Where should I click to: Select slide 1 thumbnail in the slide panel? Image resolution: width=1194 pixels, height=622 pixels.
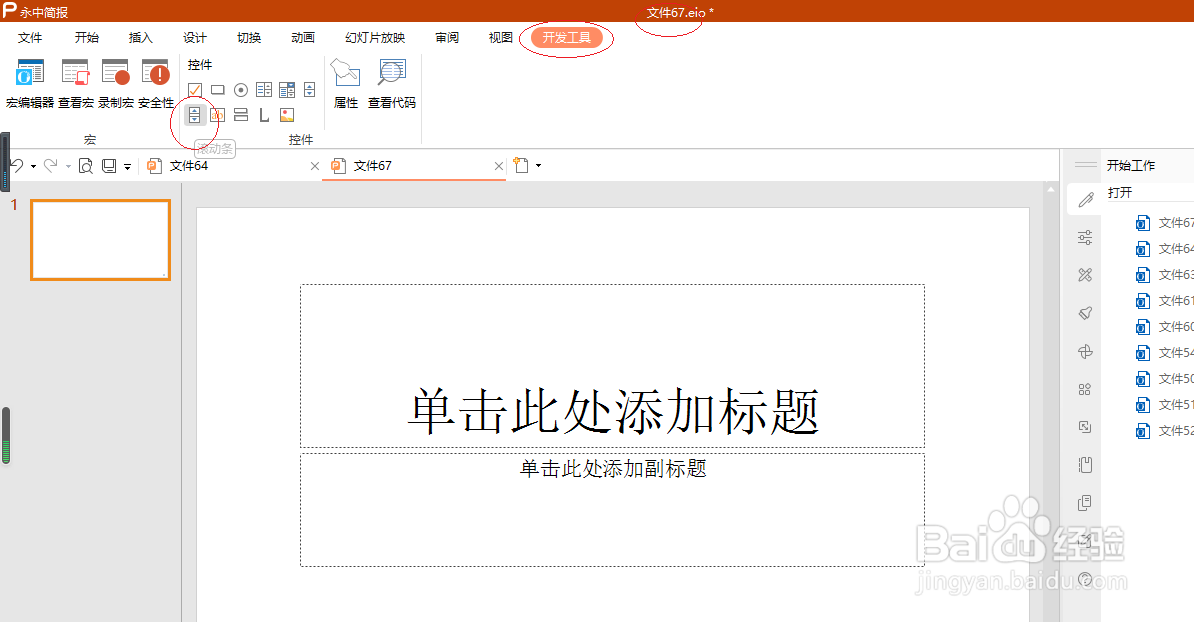pyautogui.click(x=100, y=239)
